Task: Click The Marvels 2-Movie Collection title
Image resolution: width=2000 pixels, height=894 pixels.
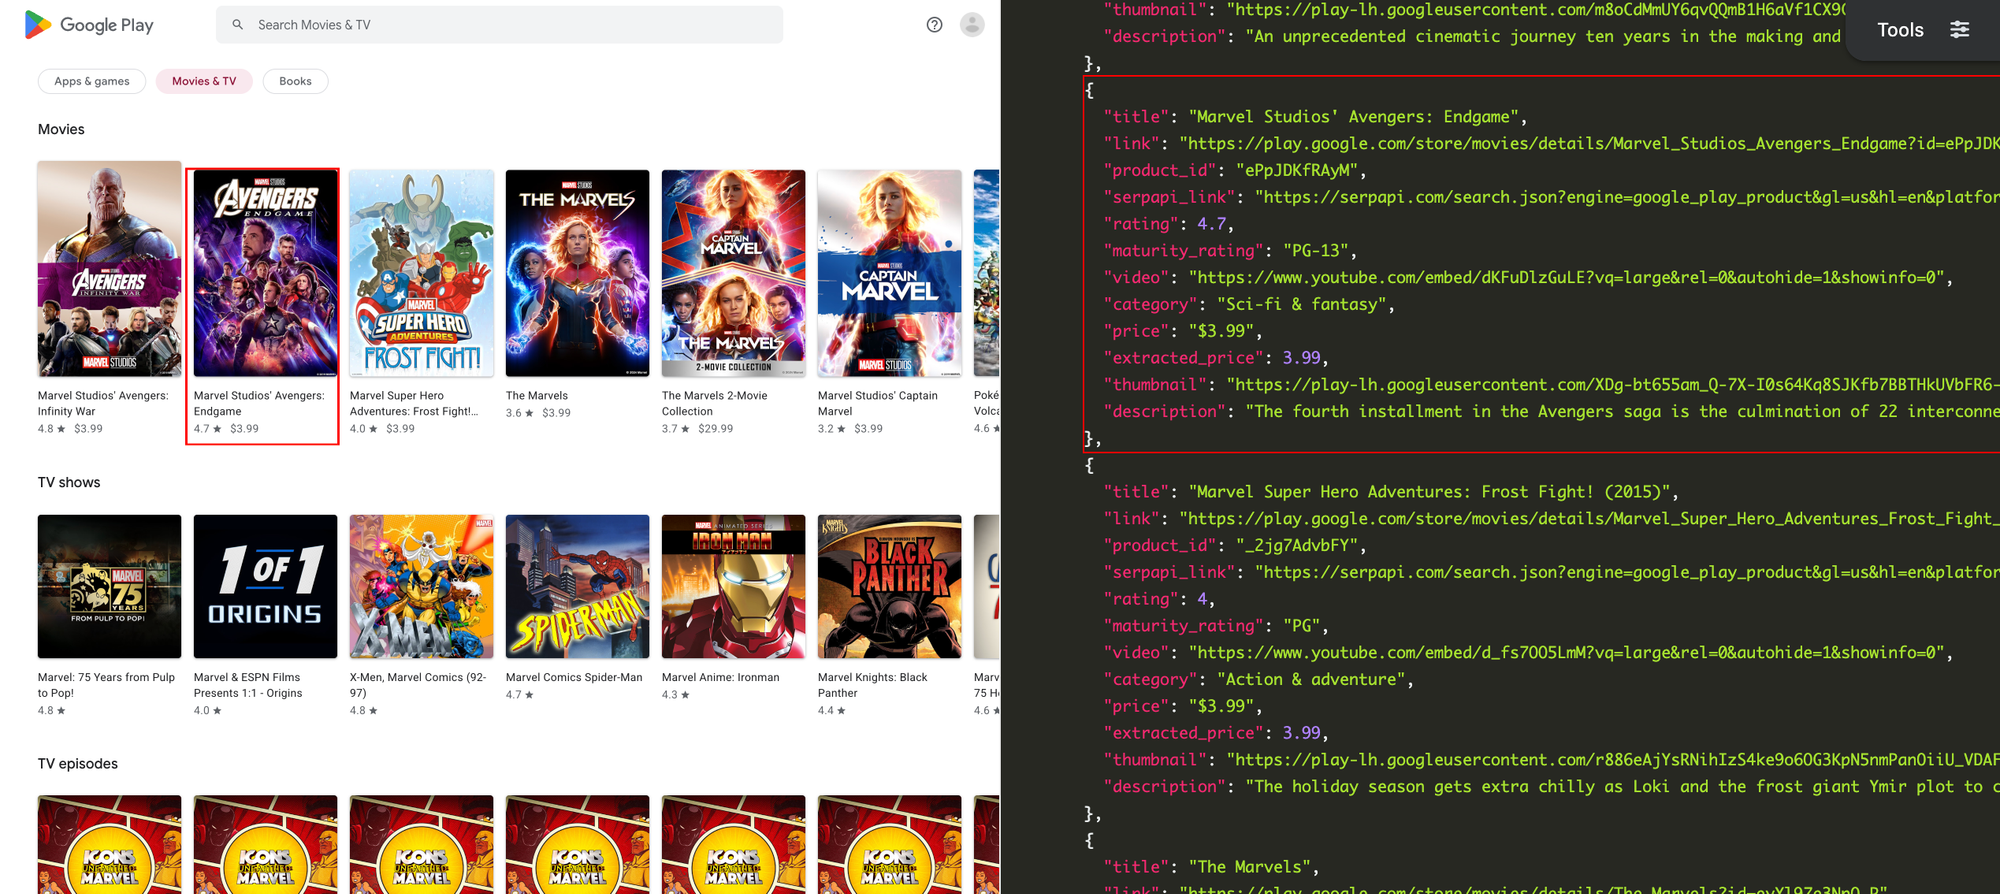Action: pyautogui.click(x=715, y=403)
